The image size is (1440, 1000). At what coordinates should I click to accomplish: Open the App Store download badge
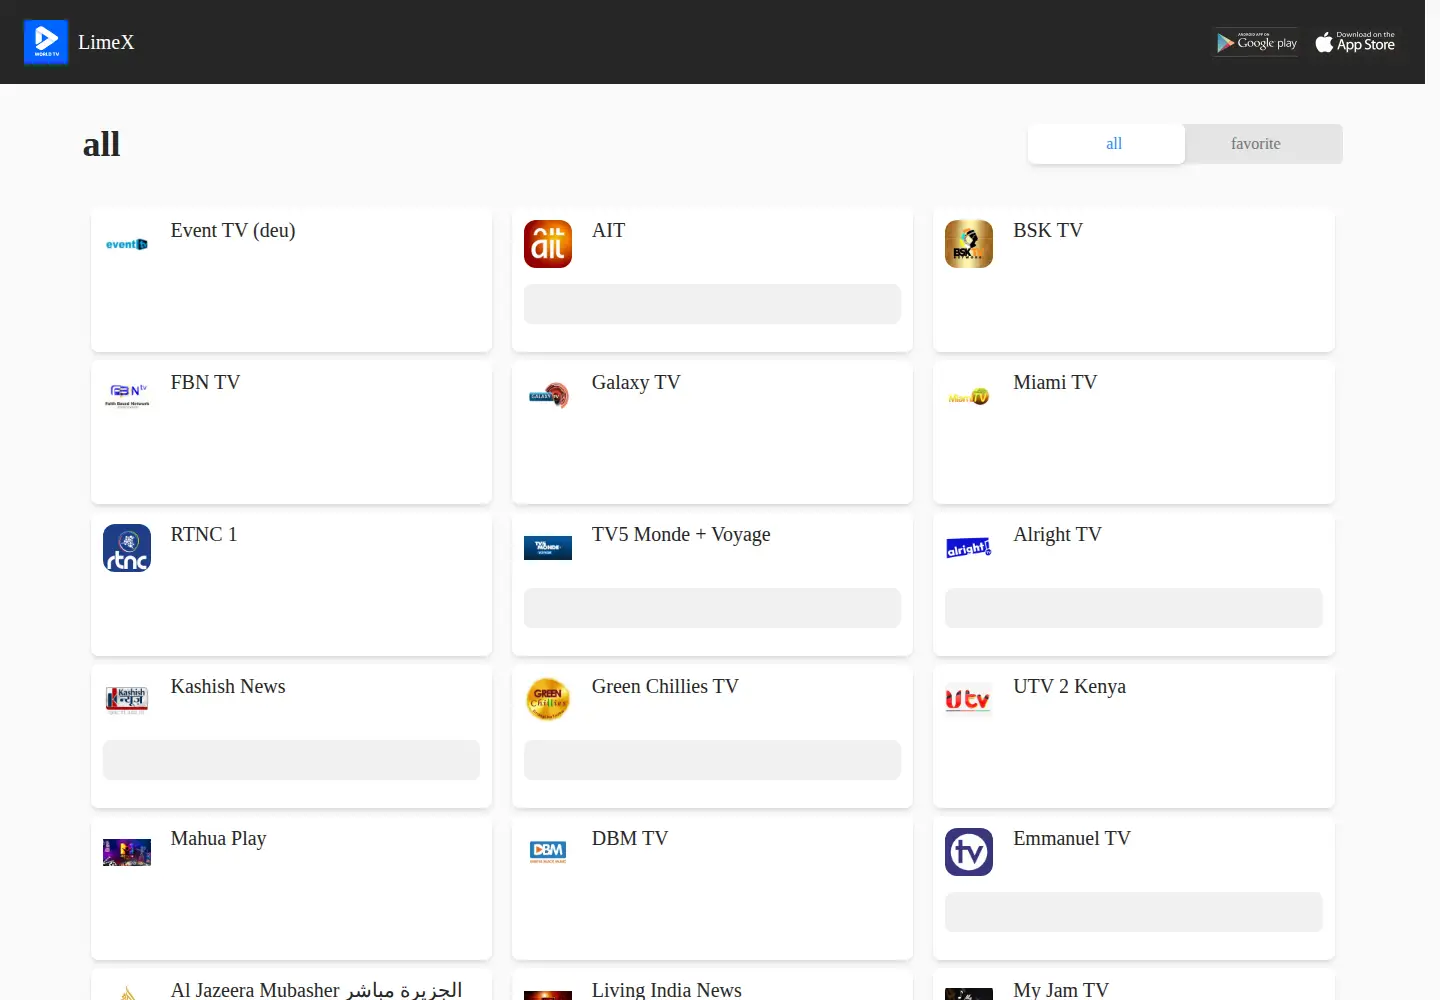click(x=1355, y=42)
